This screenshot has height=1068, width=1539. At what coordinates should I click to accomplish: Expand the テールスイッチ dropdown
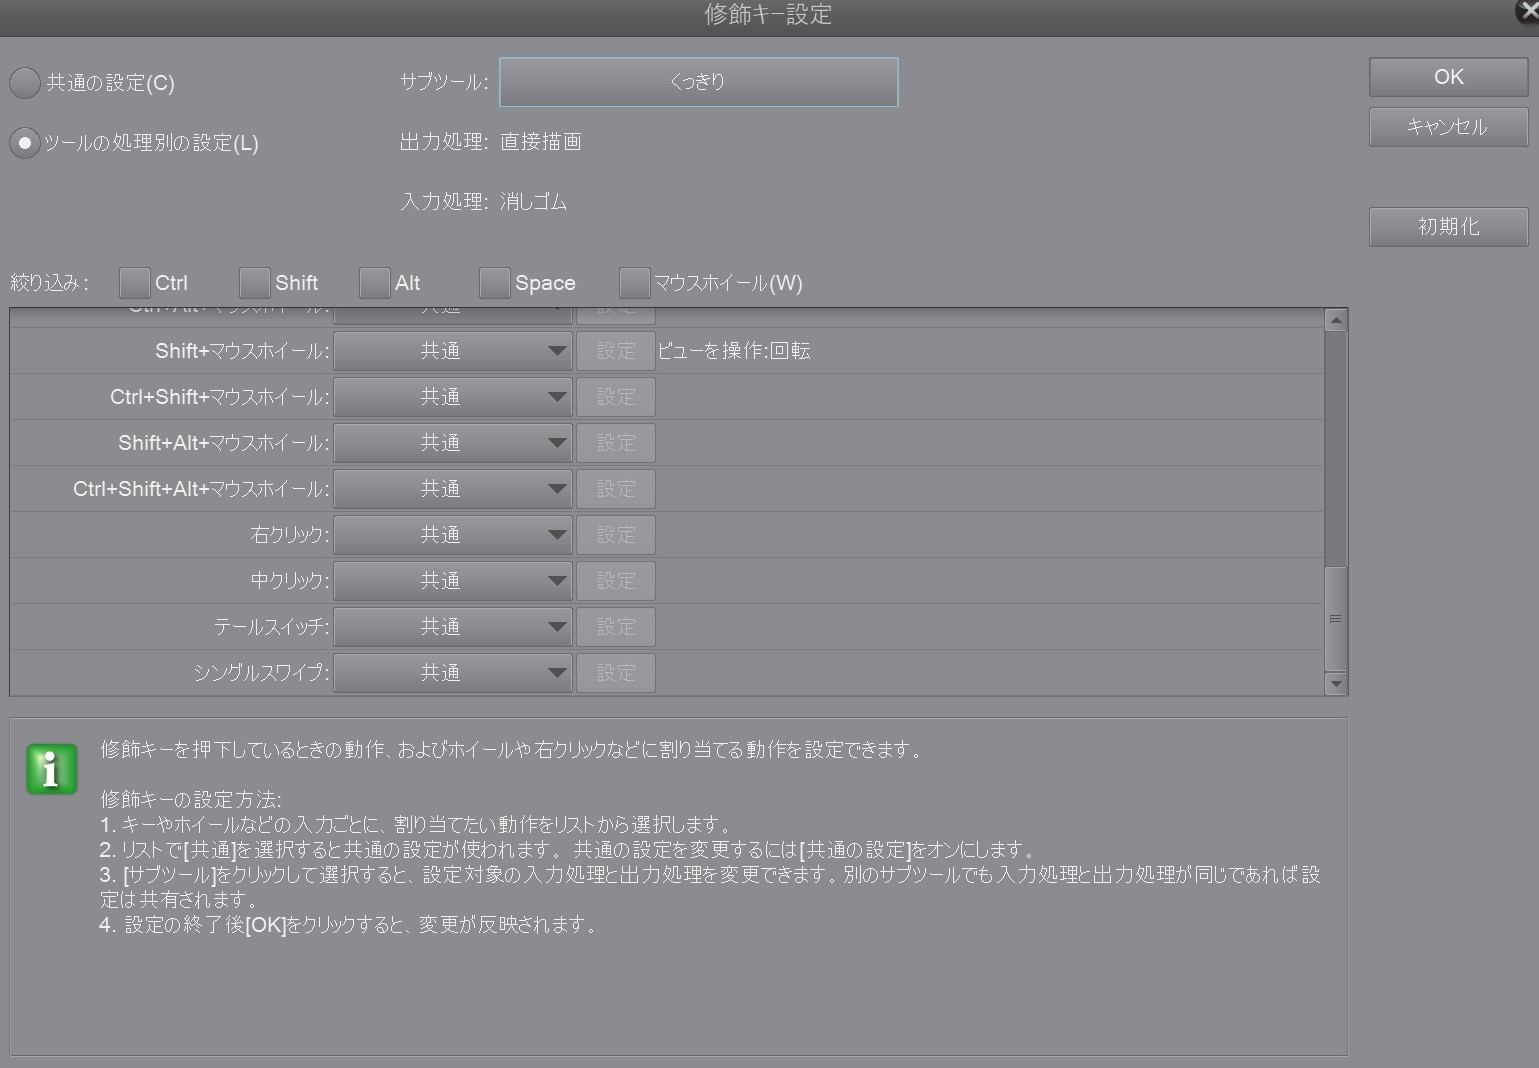pyautogui.click(x=452, y=627)
